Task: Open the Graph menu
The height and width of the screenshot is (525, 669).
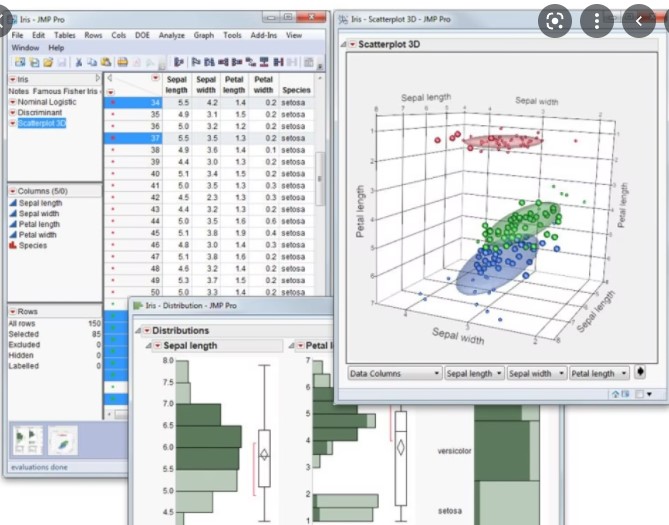Action: pos(204,35)
